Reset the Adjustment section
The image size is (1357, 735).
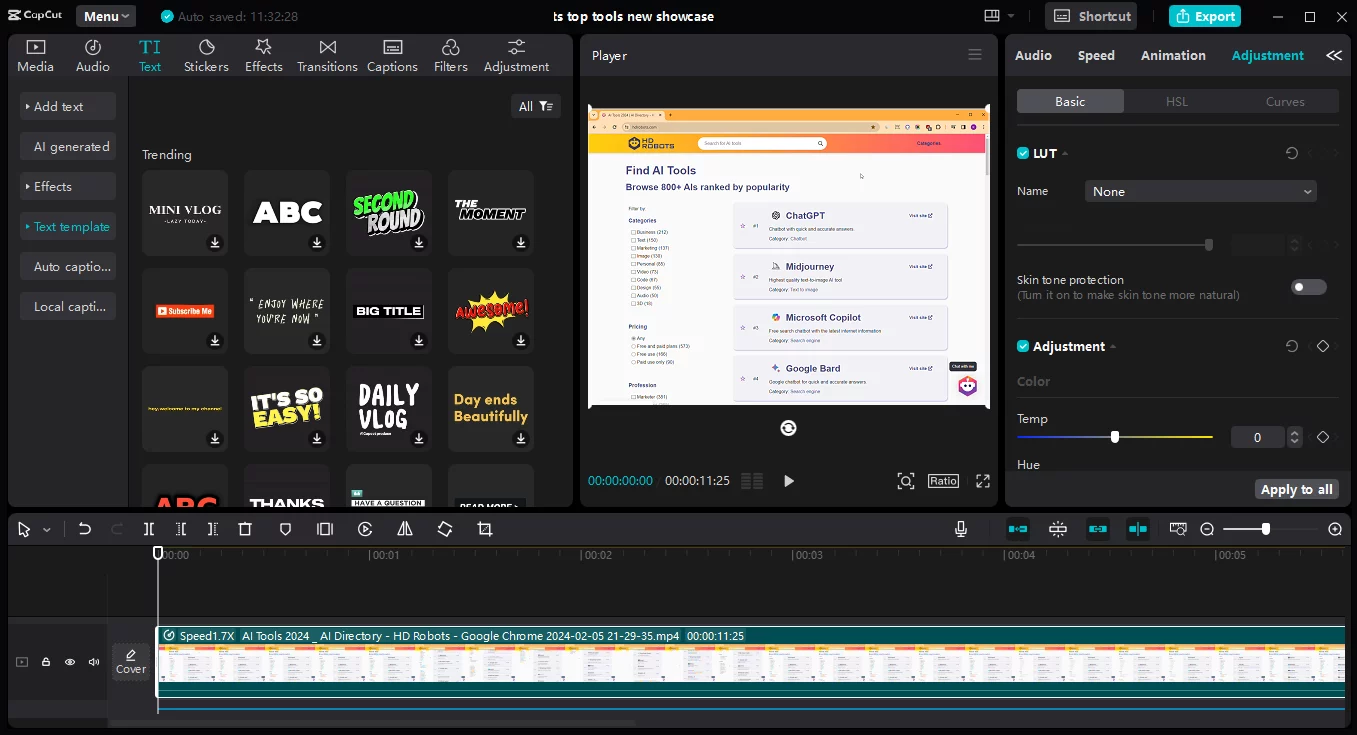(x=1292, y=346)
